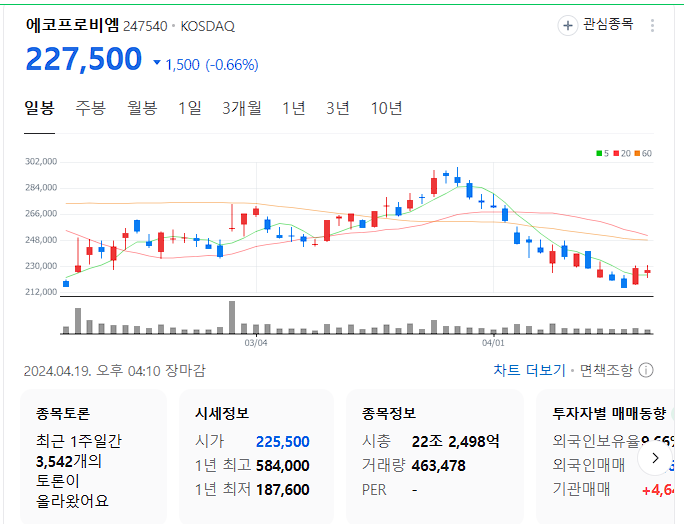Show the 1년 chart range
Image resolution: width=684 pixels, height=524 pixels.
click(x=294, y=108)
